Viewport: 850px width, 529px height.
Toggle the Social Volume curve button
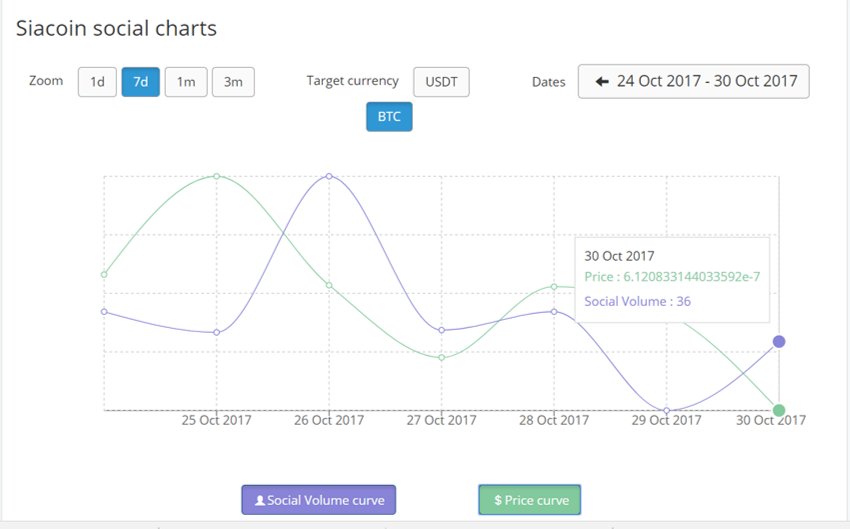coord(319,500)
